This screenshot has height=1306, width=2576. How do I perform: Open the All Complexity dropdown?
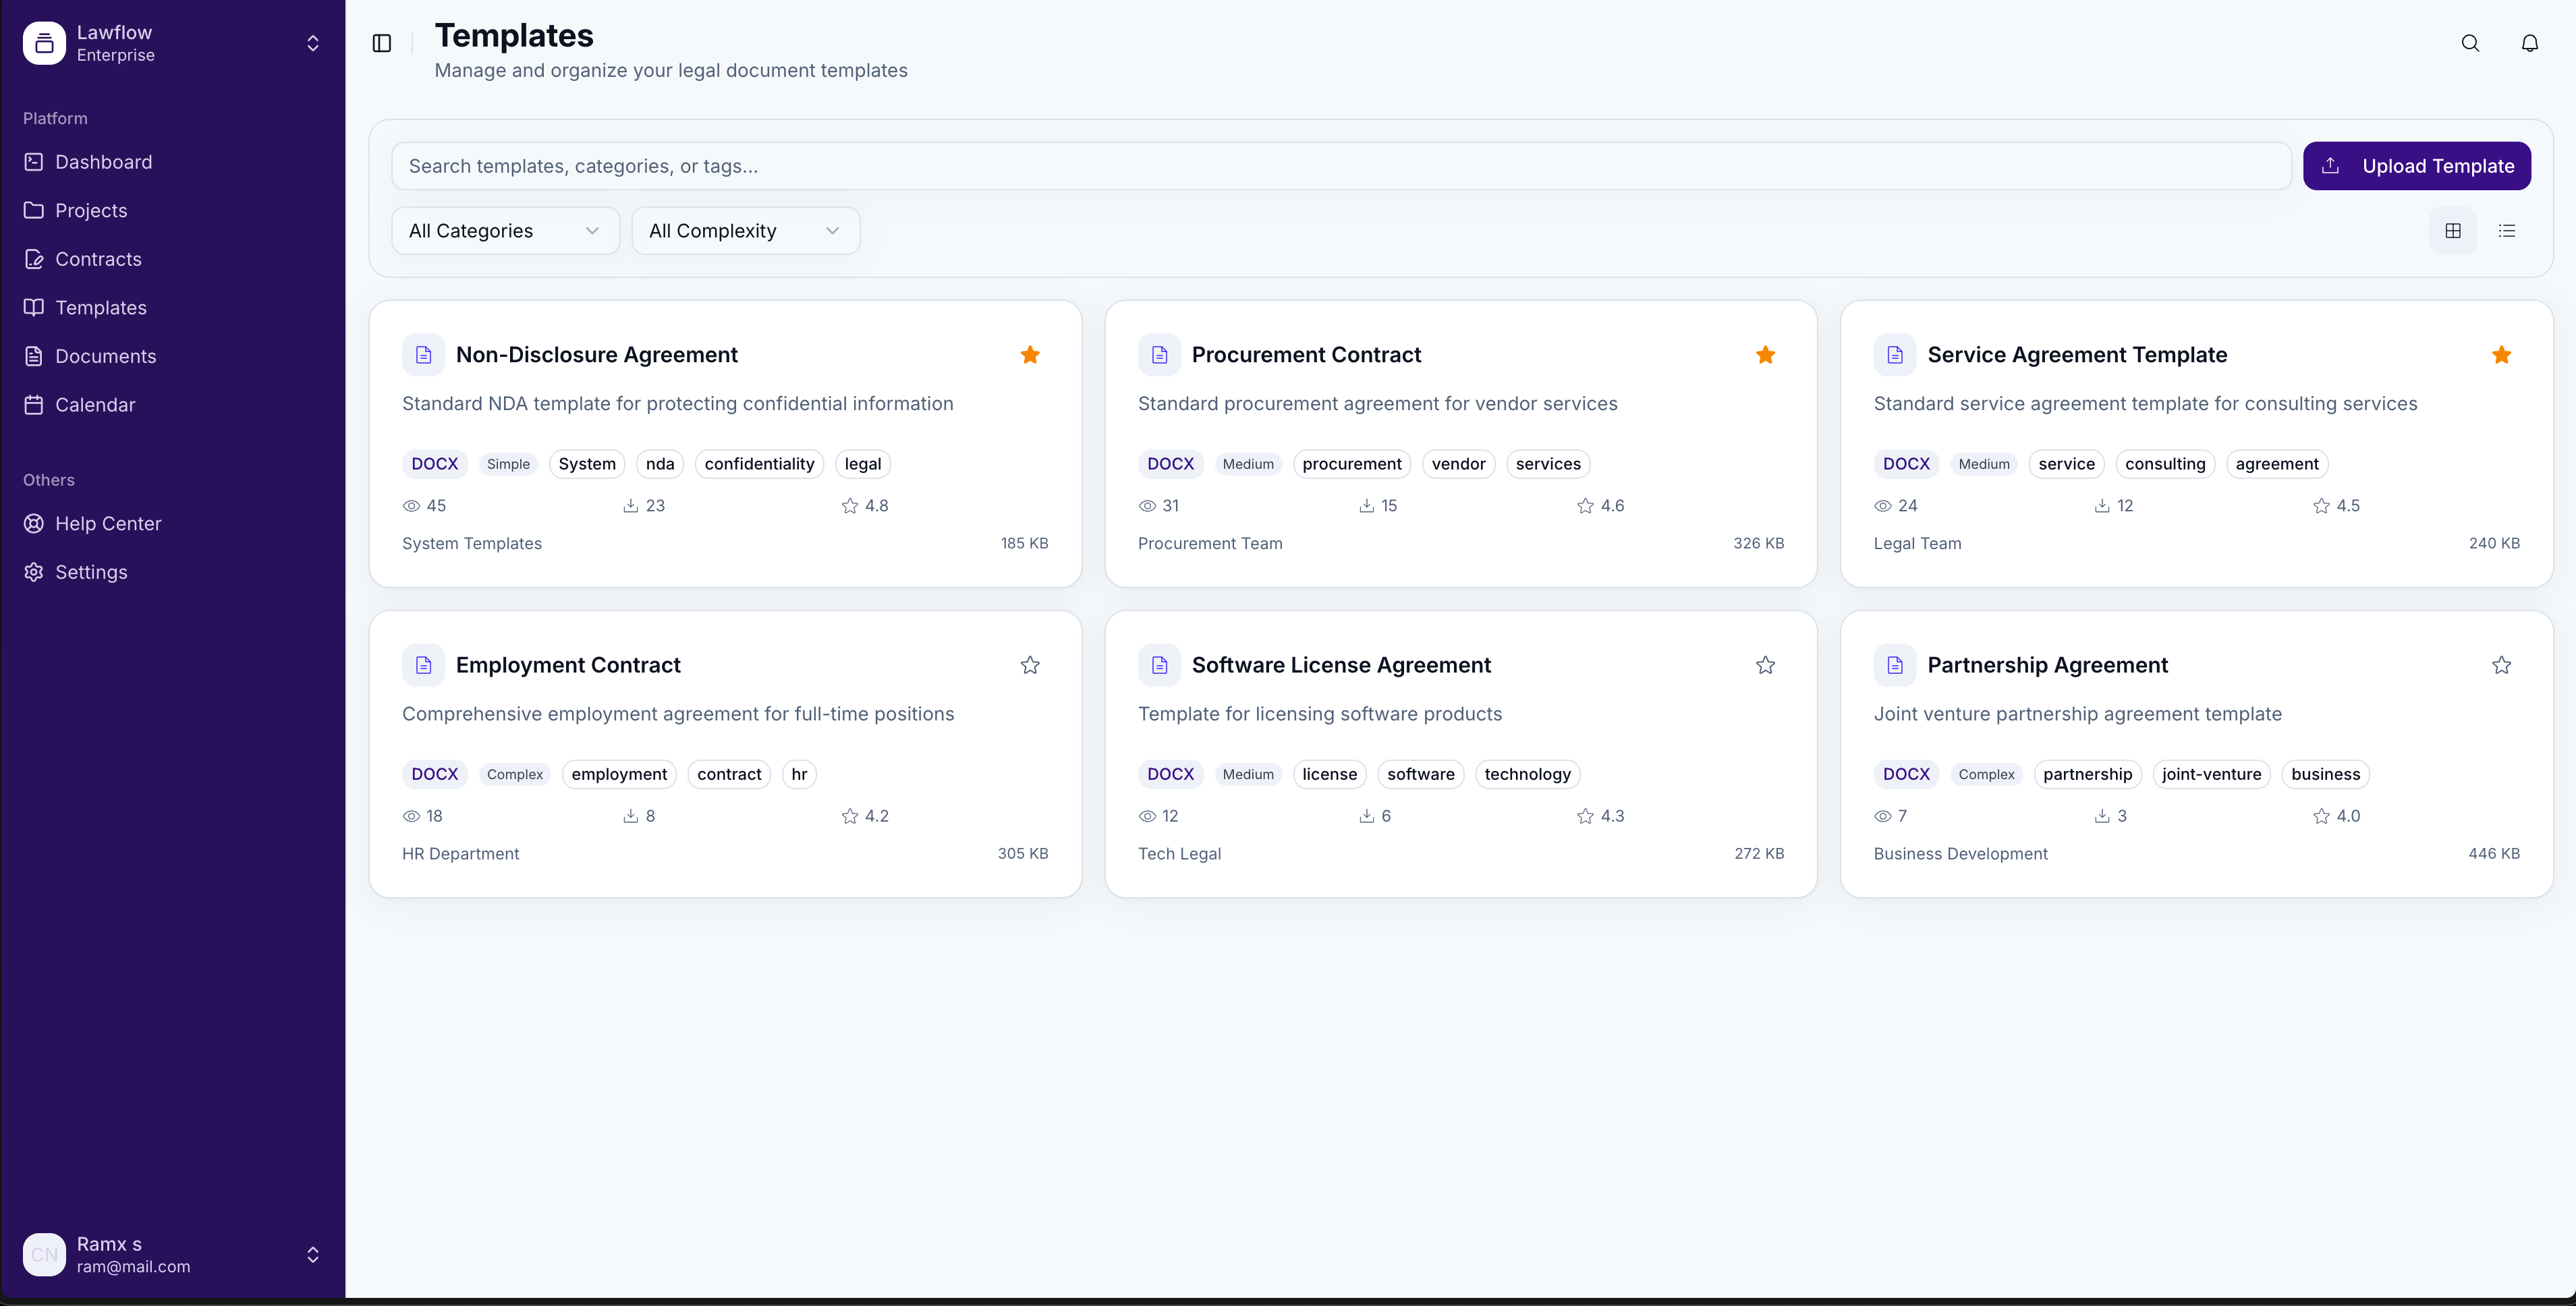(745, 231)
